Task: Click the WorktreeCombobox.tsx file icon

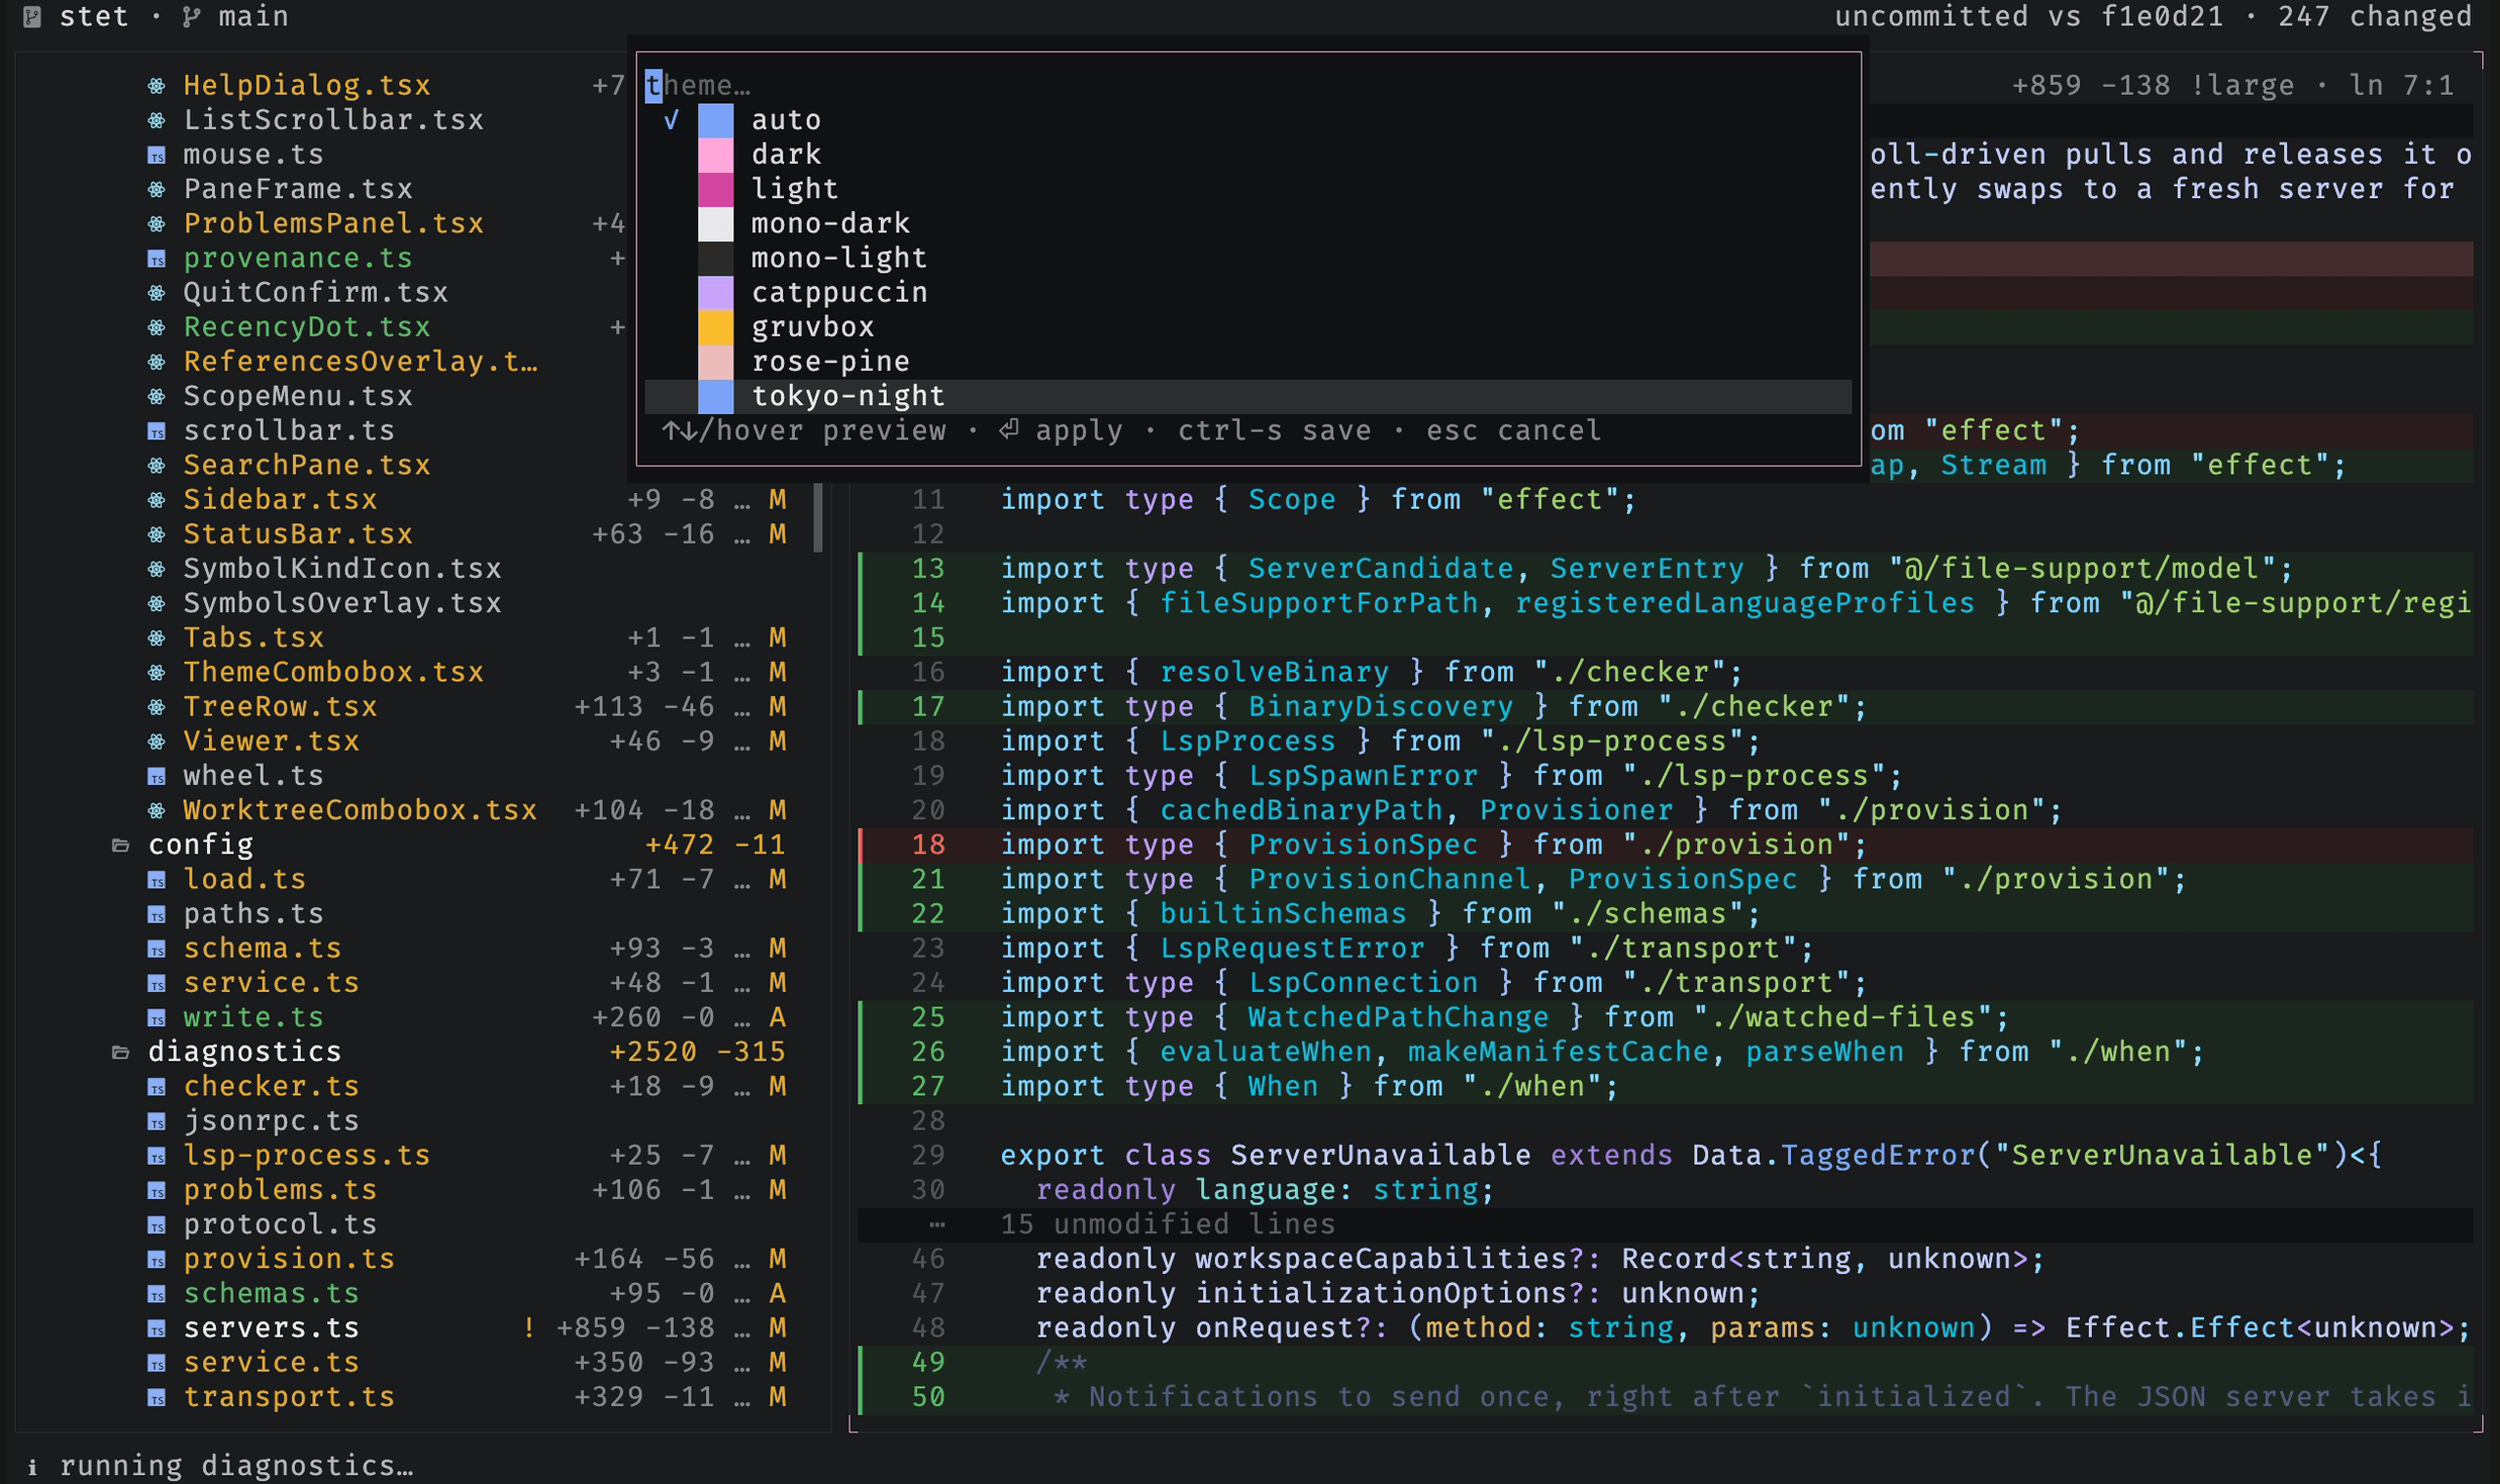Action: pyautogui.click(x=157, y=811)
